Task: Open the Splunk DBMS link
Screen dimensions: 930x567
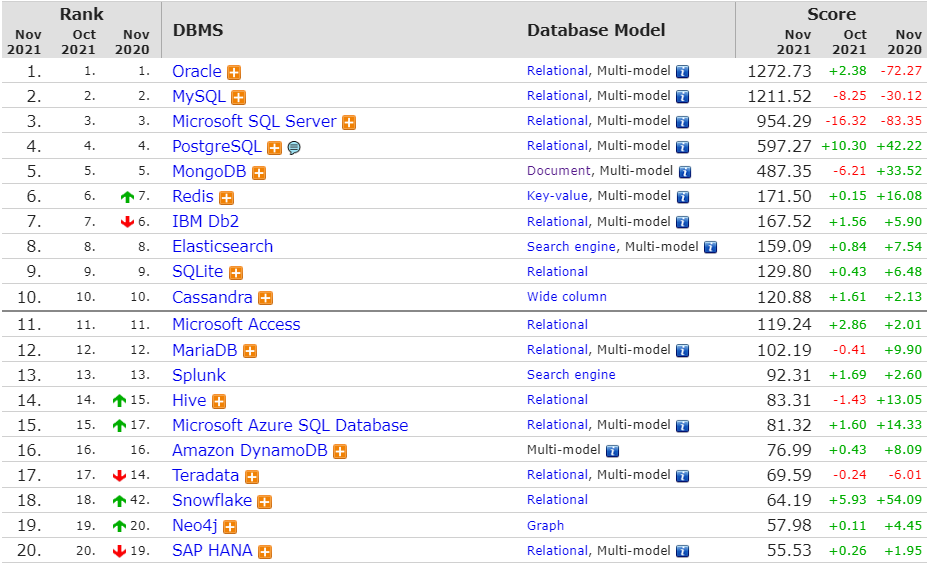Action: [x=199, y=375]
